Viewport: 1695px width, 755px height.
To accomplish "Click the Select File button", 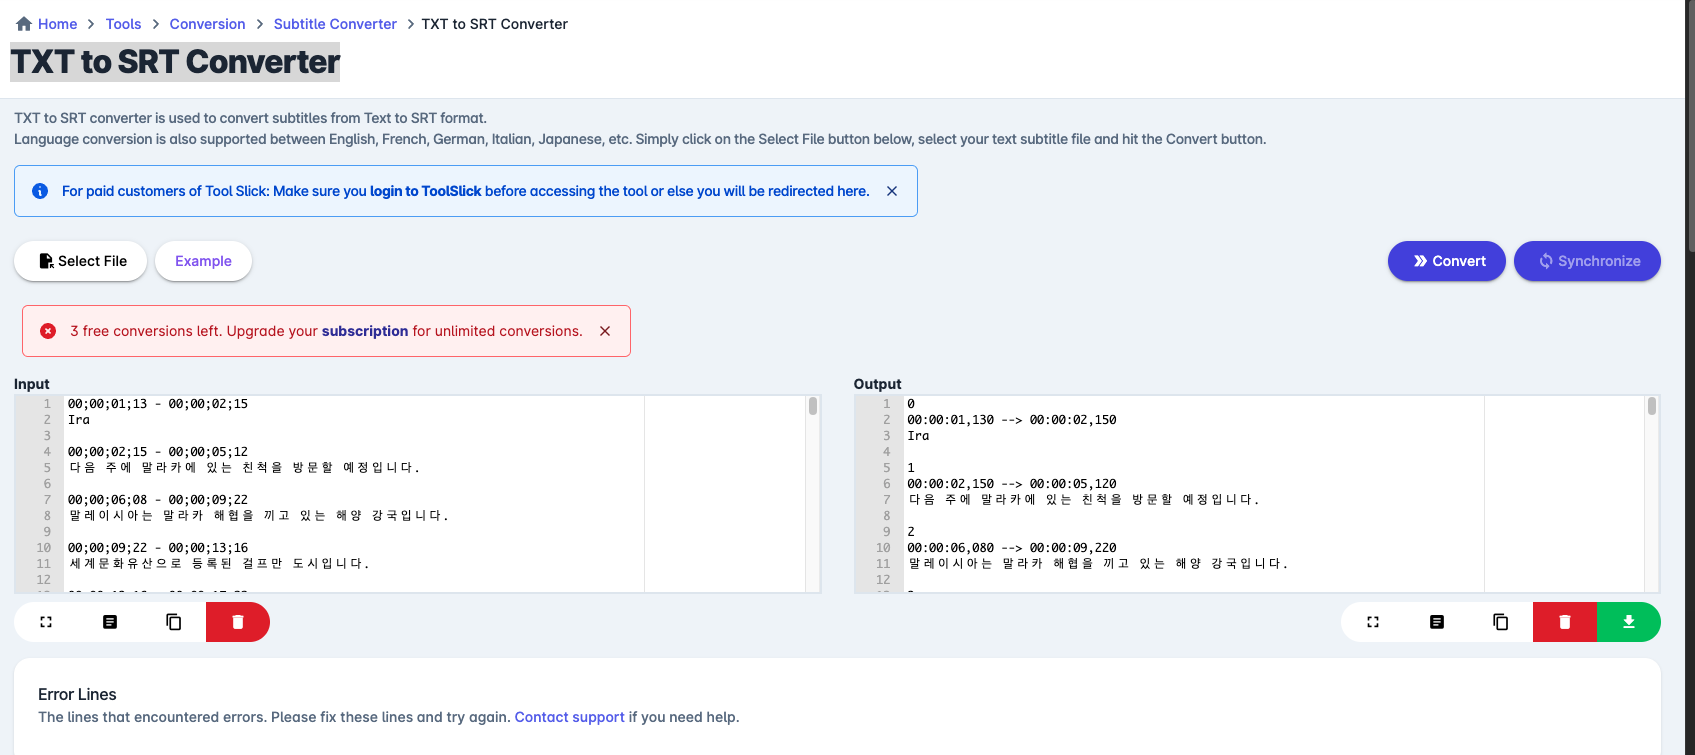I will tap(80, 261).
